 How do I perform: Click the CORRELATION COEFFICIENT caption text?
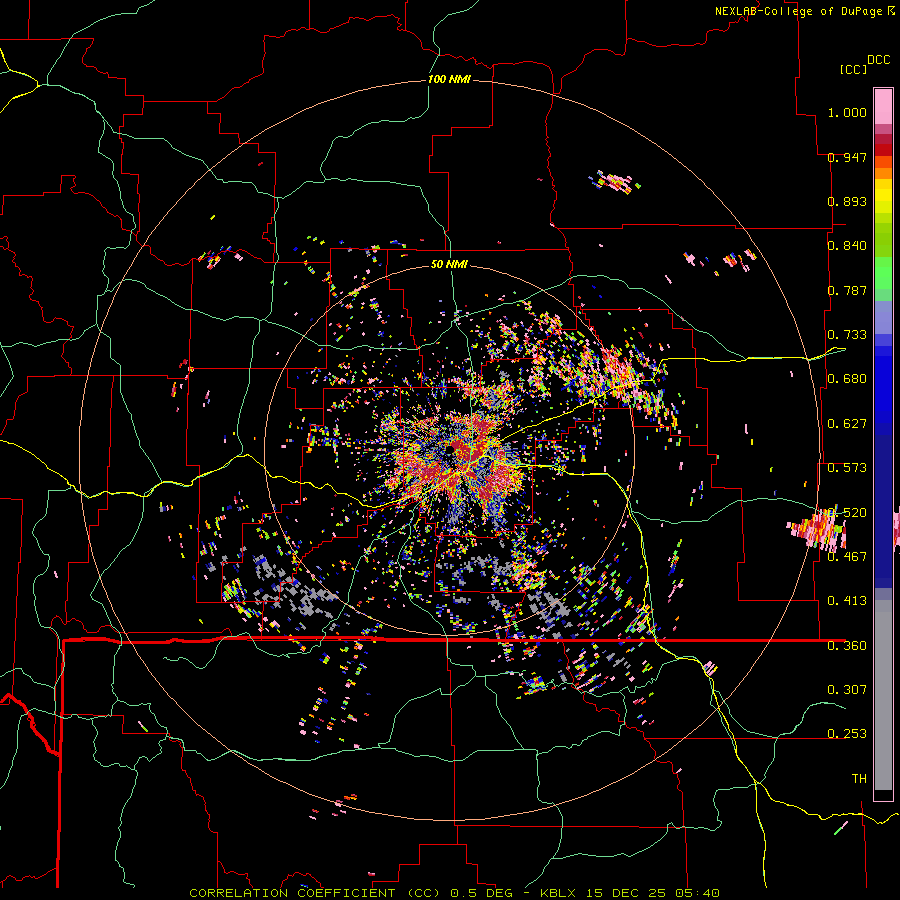tap(292, 893)
